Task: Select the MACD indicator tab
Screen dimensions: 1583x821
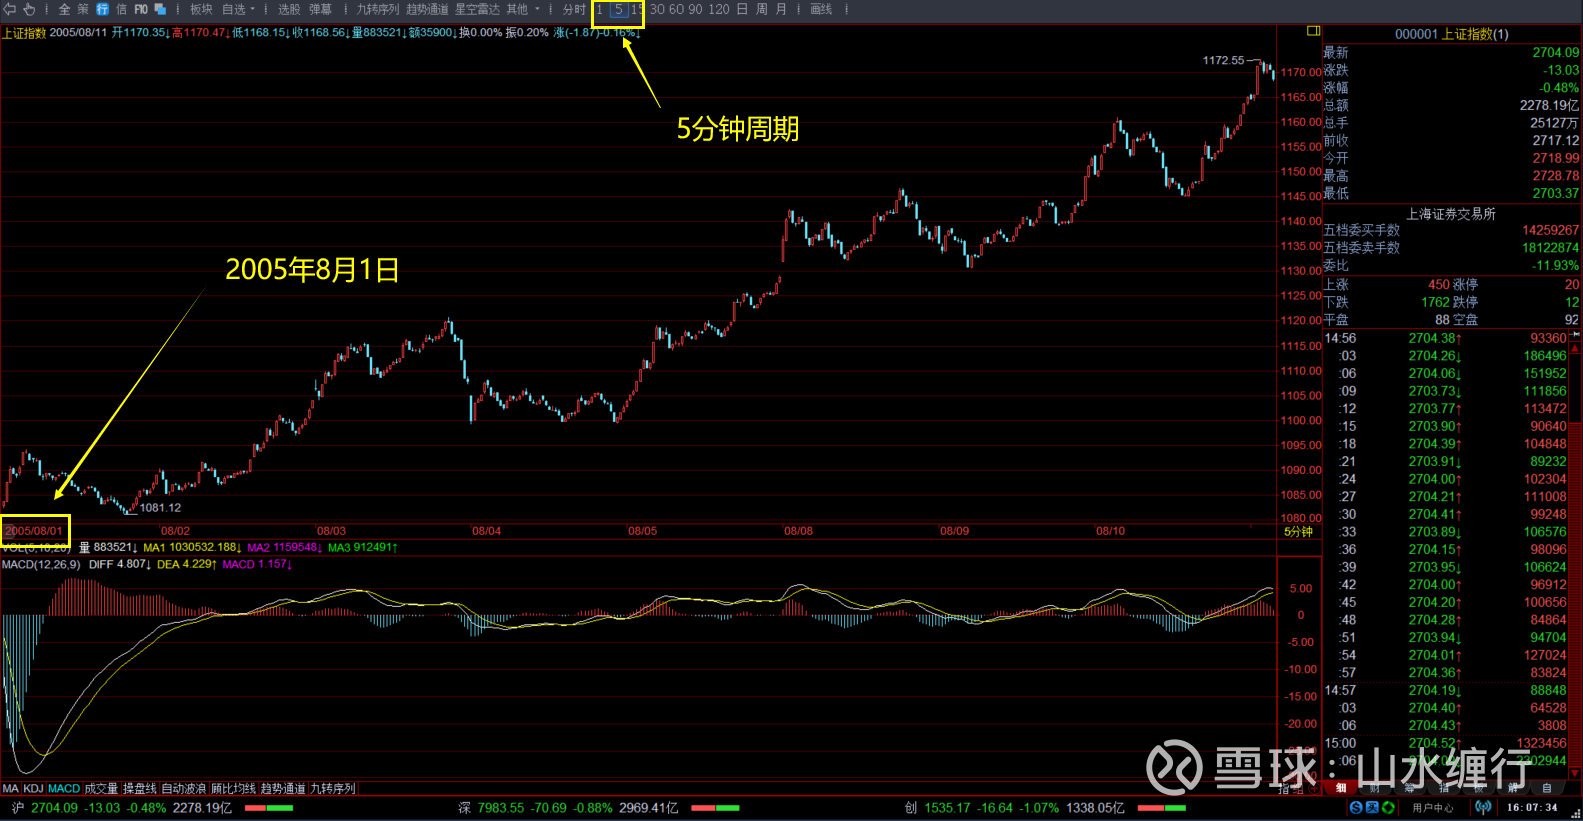Action: coord(64,788)
